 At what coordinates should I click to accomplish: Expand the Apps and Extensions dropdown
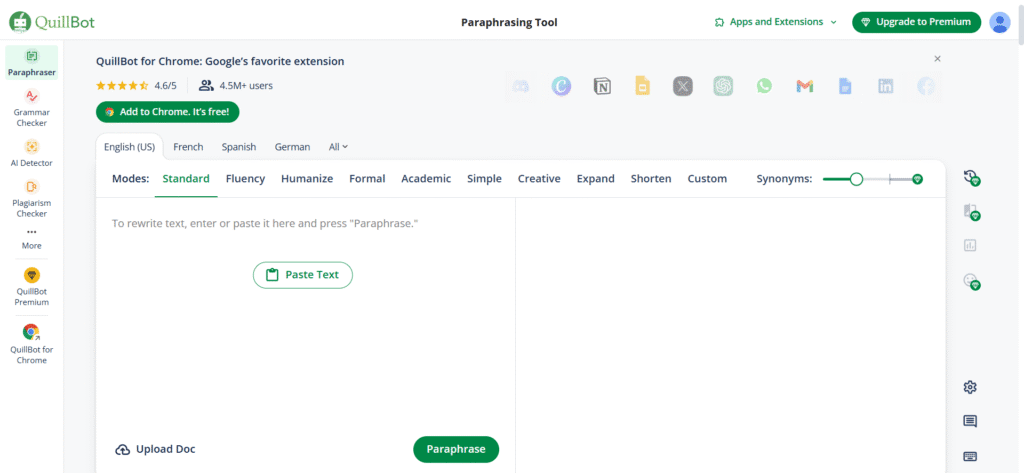click(x=776, y=22)
